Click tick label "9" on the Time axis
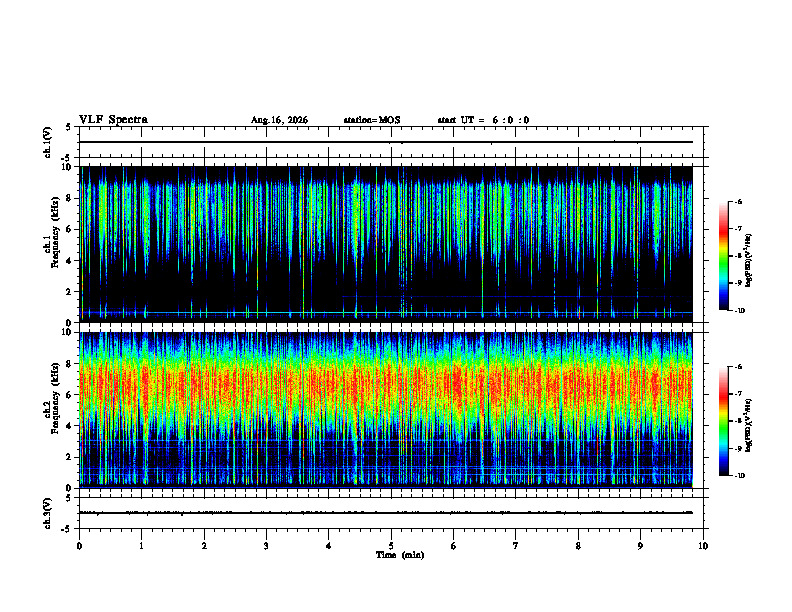 640,546
